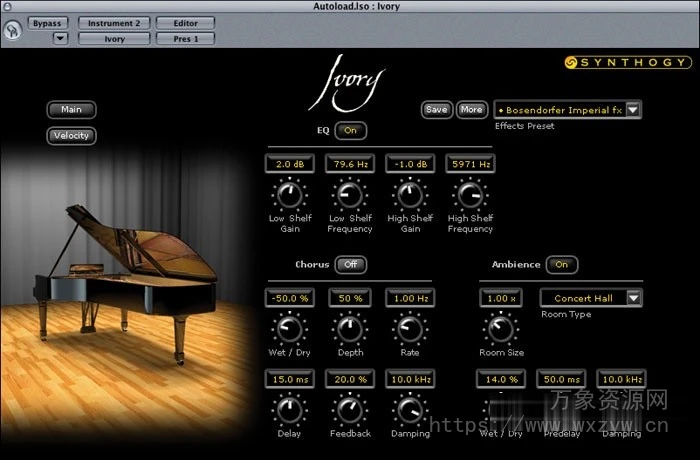Click the Ambience 10.0 kHz damping field

621,379
